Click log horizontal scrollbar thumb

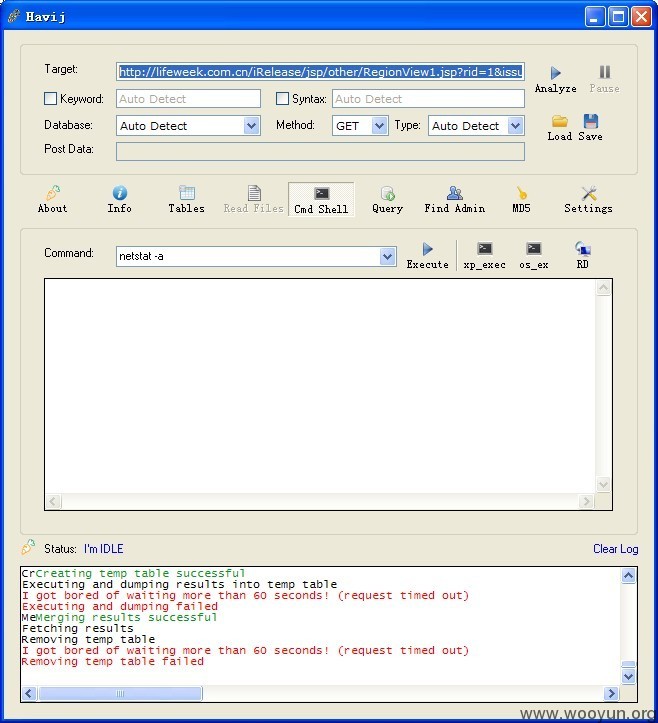tap(120, 693)
